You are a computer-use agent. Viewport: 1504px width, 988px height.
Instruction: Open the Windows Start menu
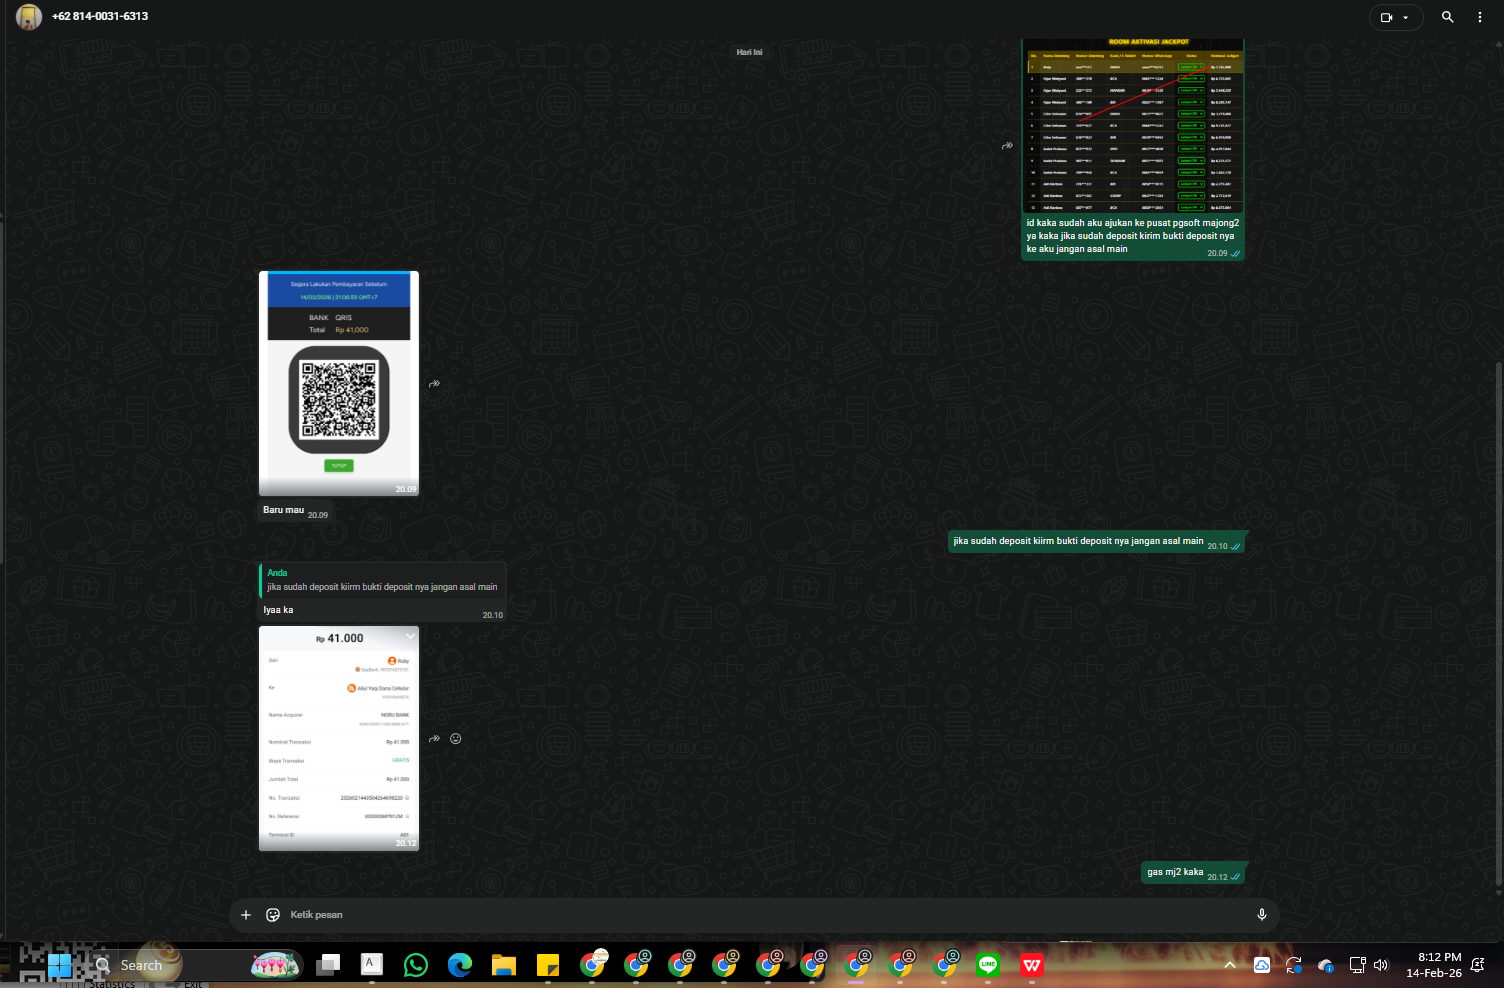click(x=59, y=965)
